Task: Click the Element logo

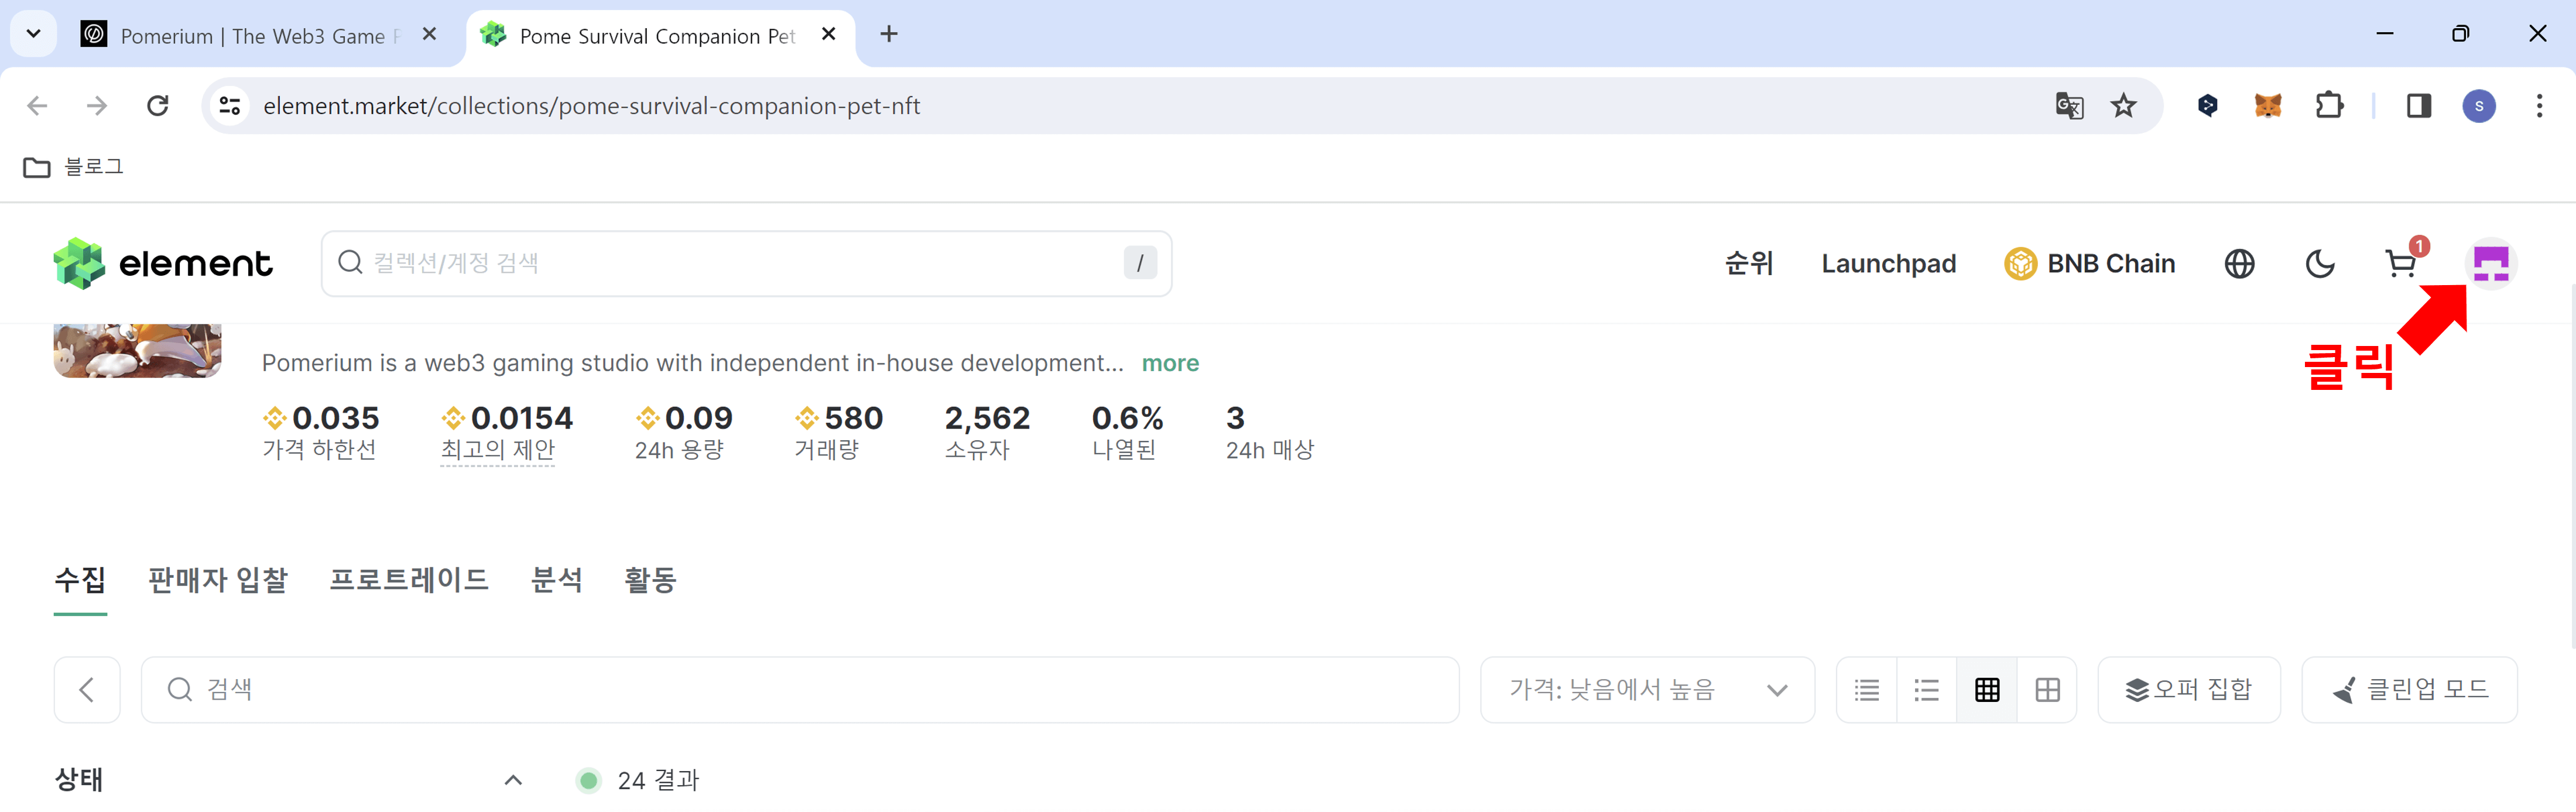Action: pos(162,263)
